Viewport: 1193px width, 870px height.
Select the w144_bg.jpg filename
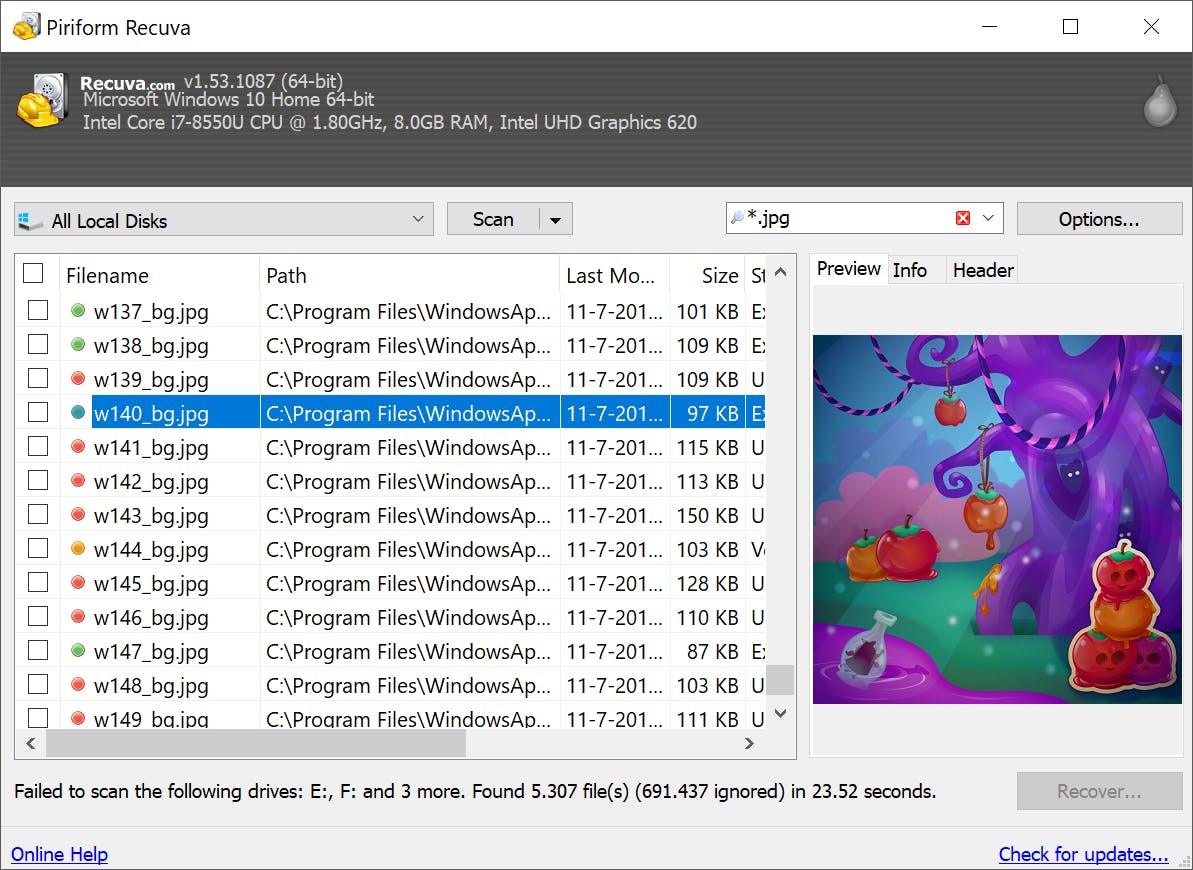coord(151,550)
